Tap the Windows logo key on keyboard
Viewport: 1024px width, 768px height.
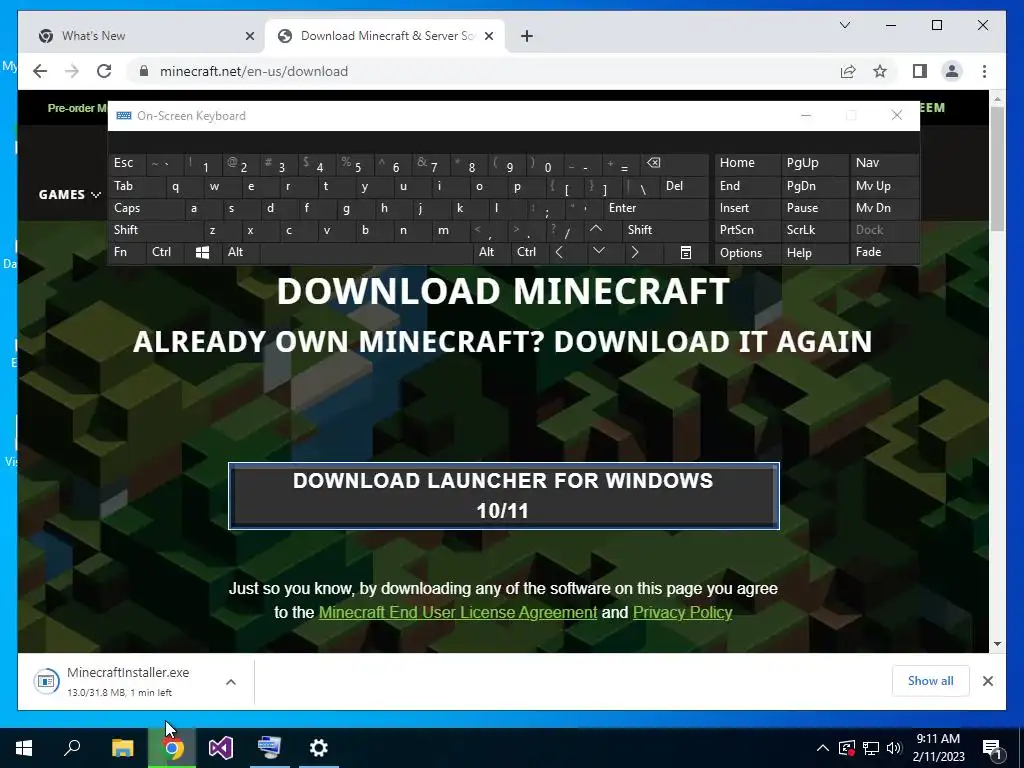point(202,253)
